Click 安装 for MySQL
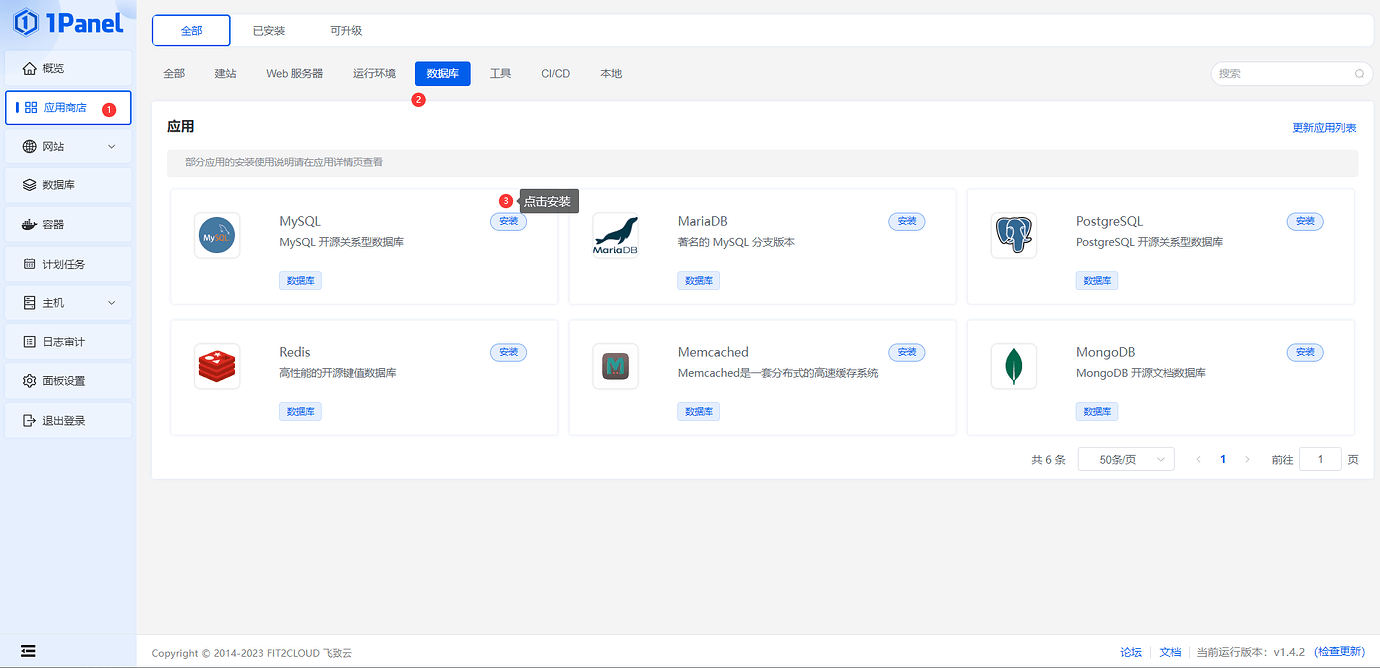The height and width of the screenshot is (668, 1380). coord(508,221)
